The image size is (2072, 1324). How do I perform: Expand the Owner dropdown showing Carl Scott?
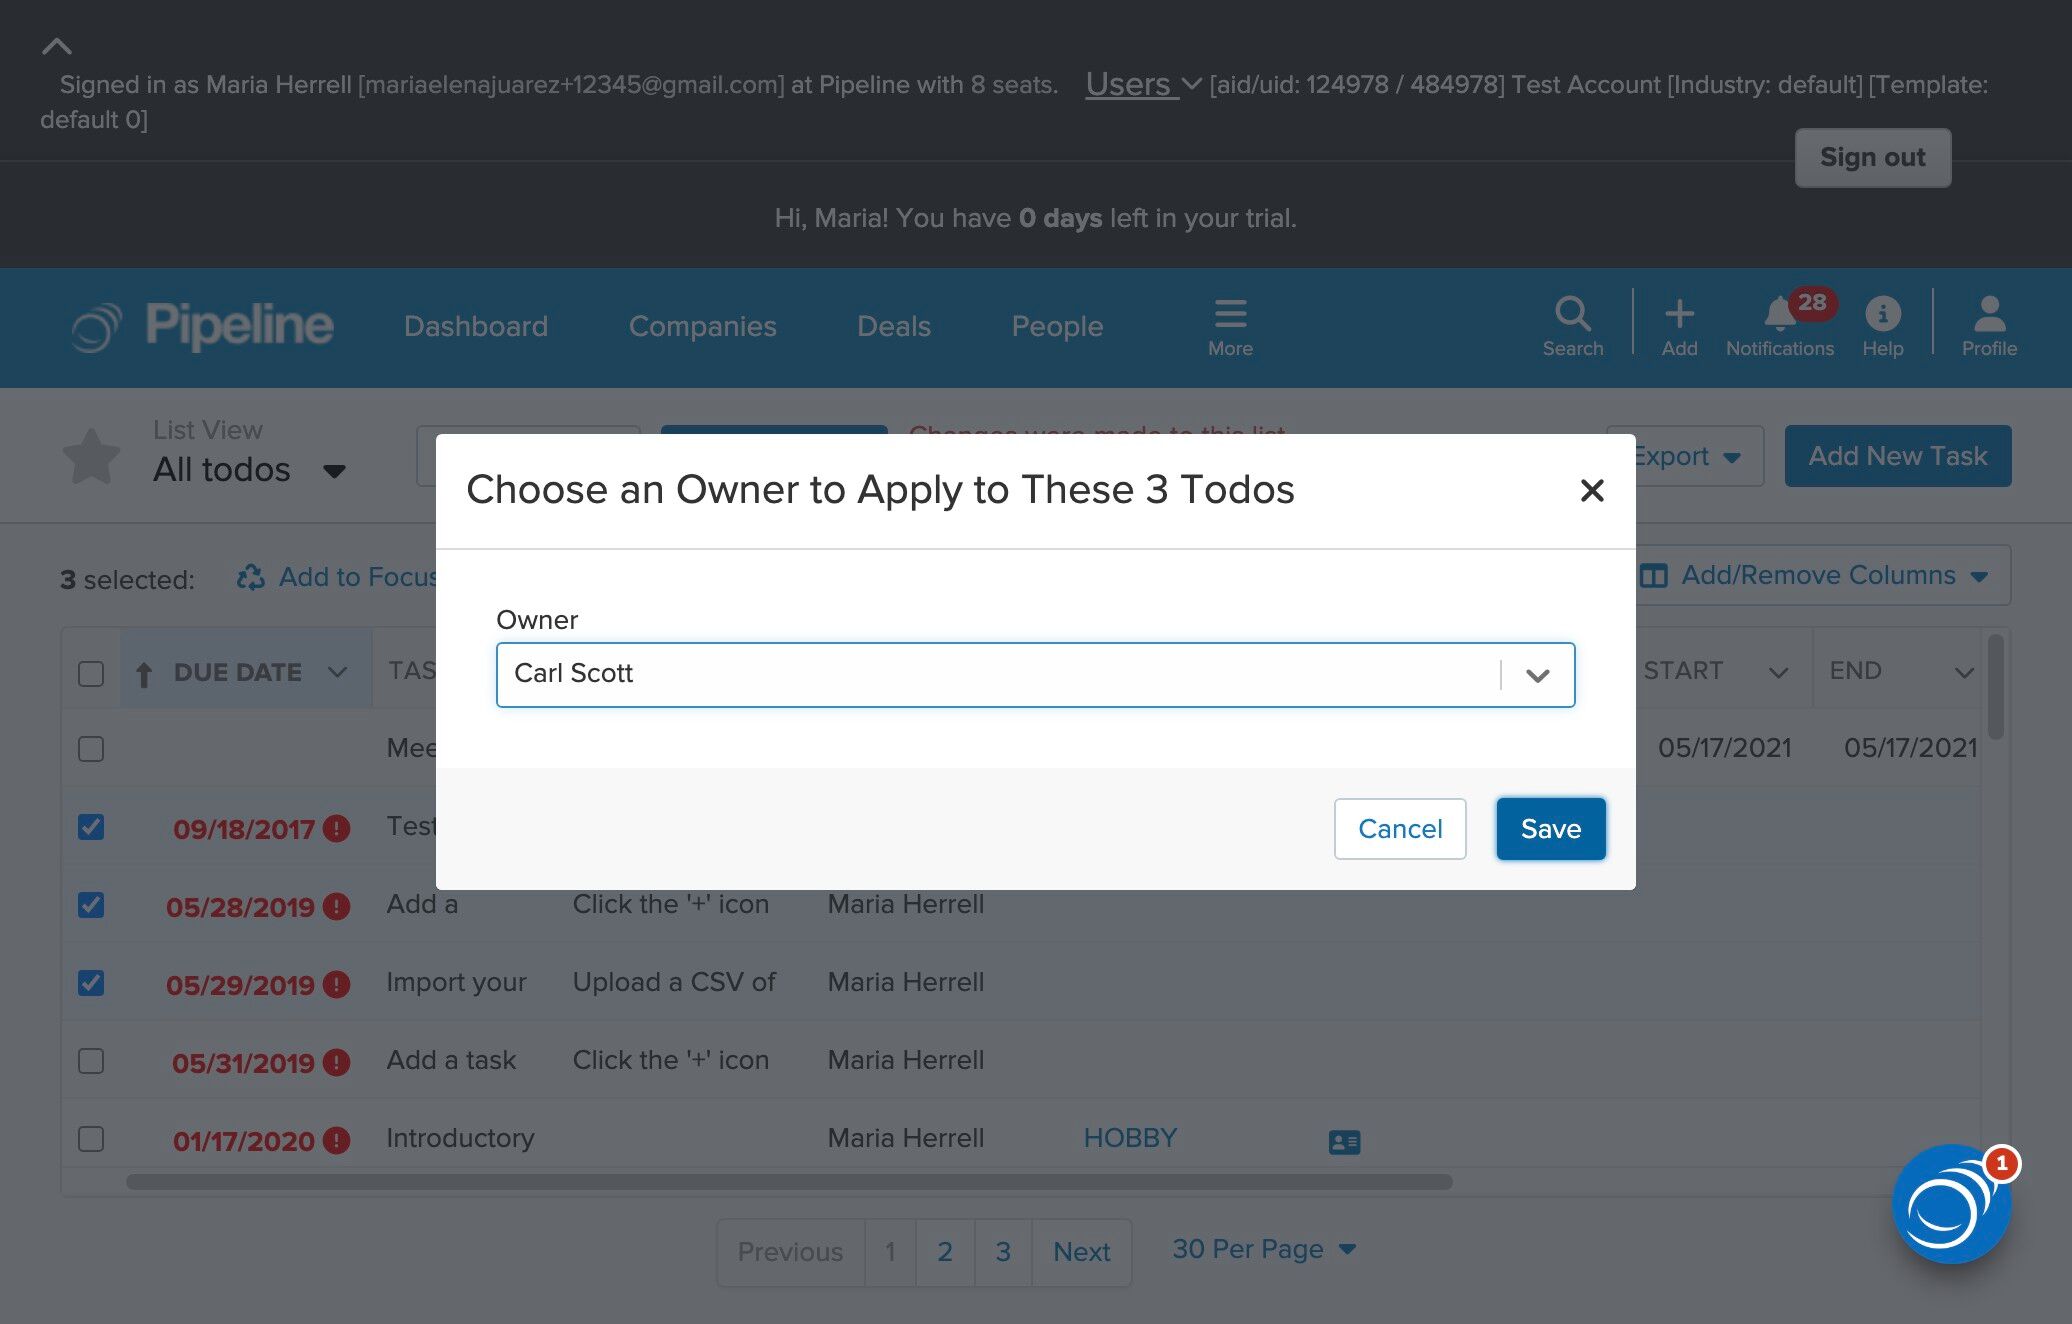pyautogui.click(x=1537, y=675)
